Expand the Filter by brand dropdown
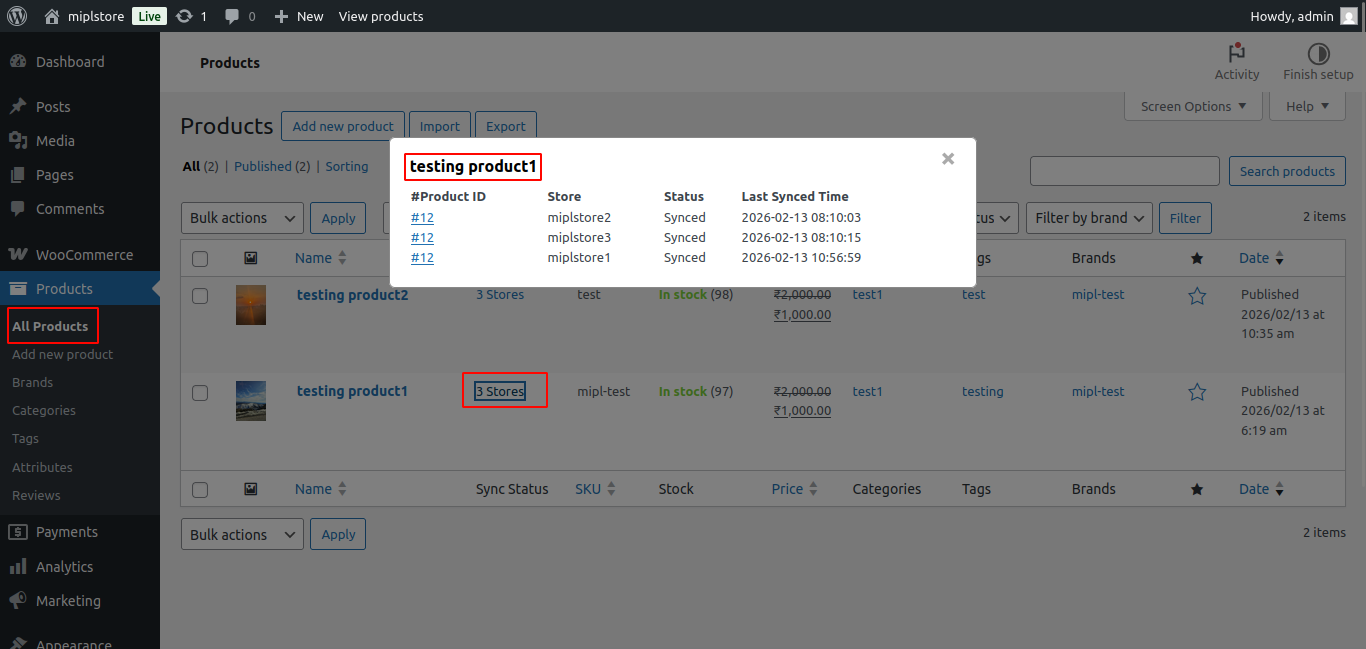The height and width of the screenshot is (649, 1366). point(1089,218)
